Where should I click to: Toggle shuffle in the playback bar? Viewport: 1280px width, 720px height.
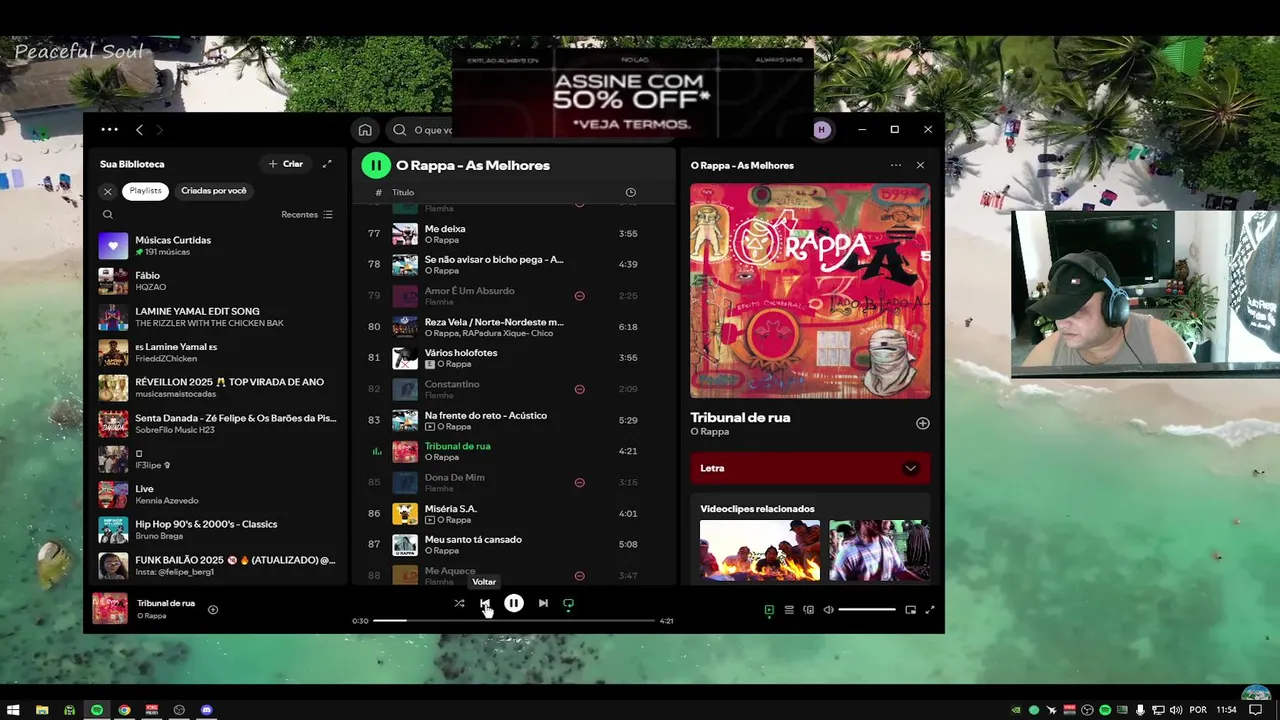pos(459,603)
